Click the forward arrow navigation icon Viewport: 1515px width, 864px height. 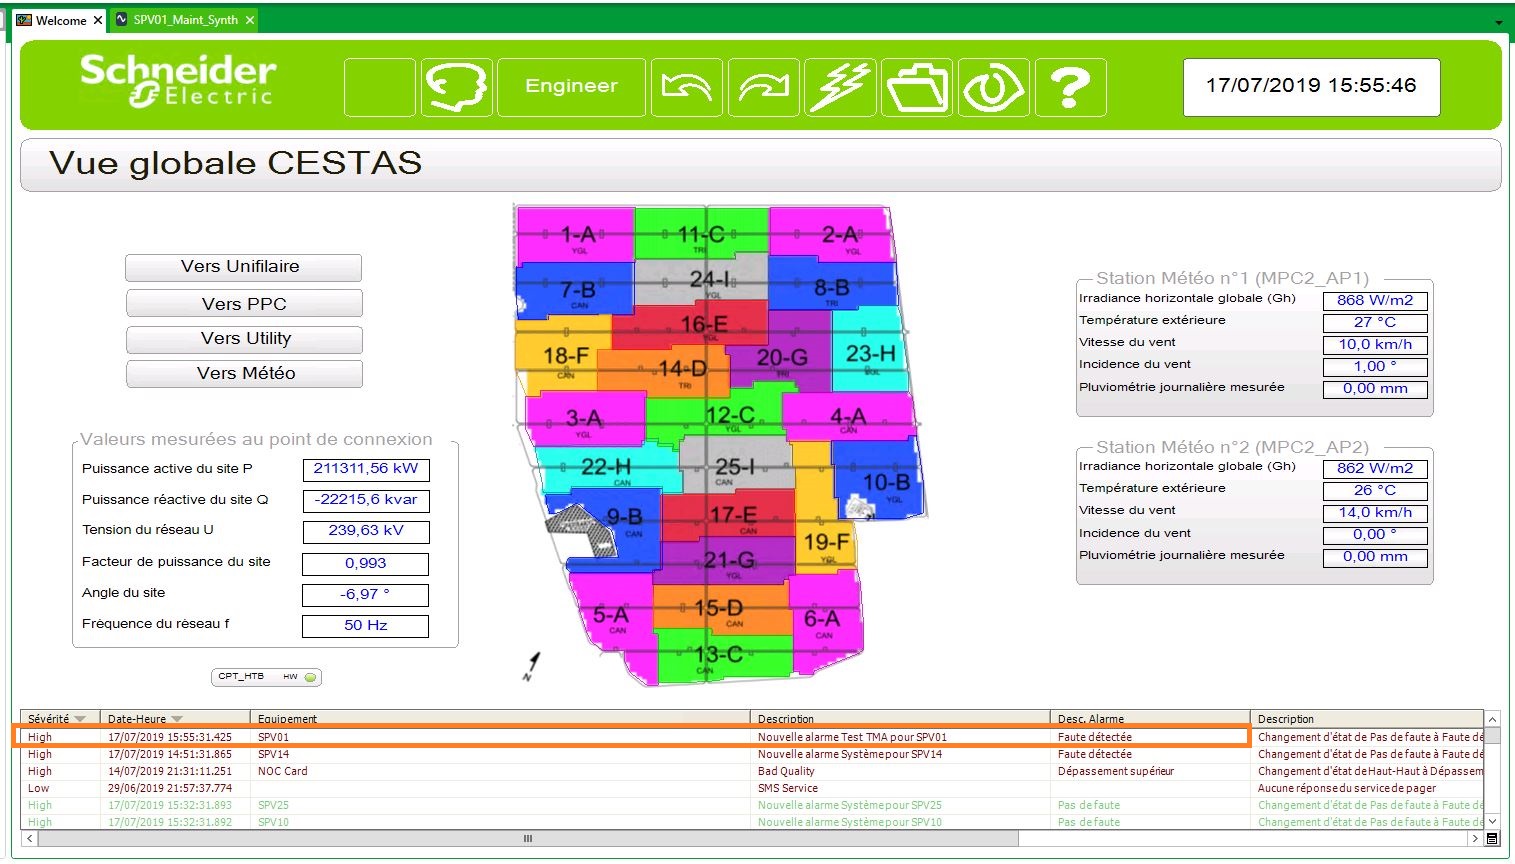point(763,87)
